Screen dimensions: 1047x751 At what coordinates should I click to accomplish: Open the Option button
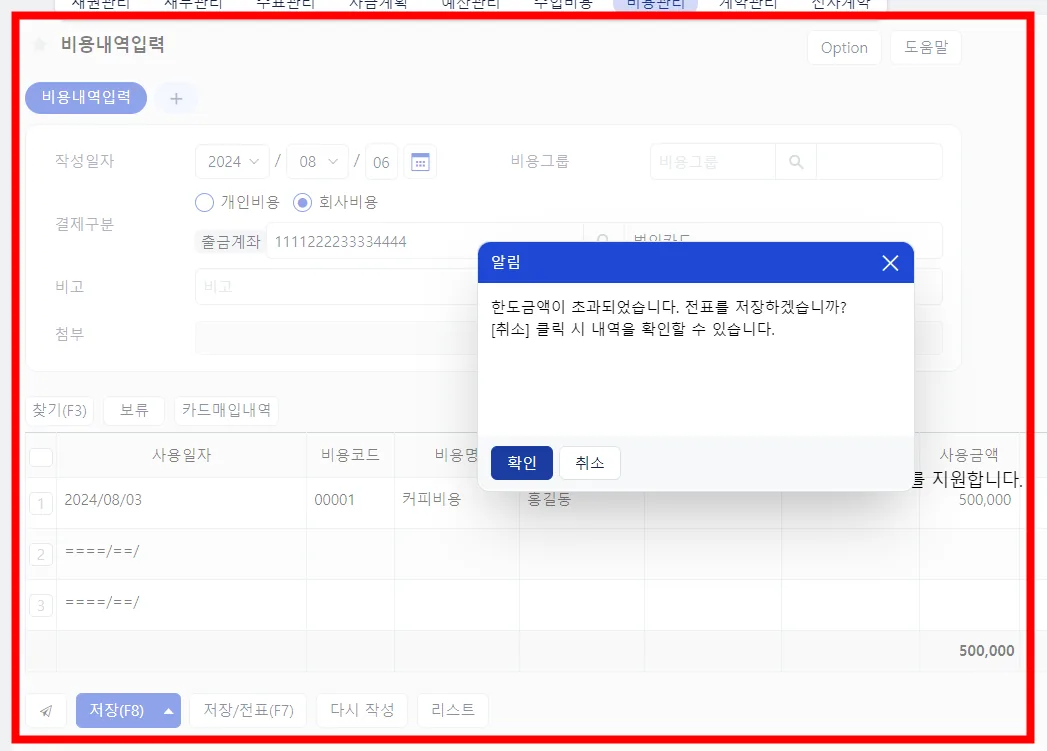[x=844, y=48]
